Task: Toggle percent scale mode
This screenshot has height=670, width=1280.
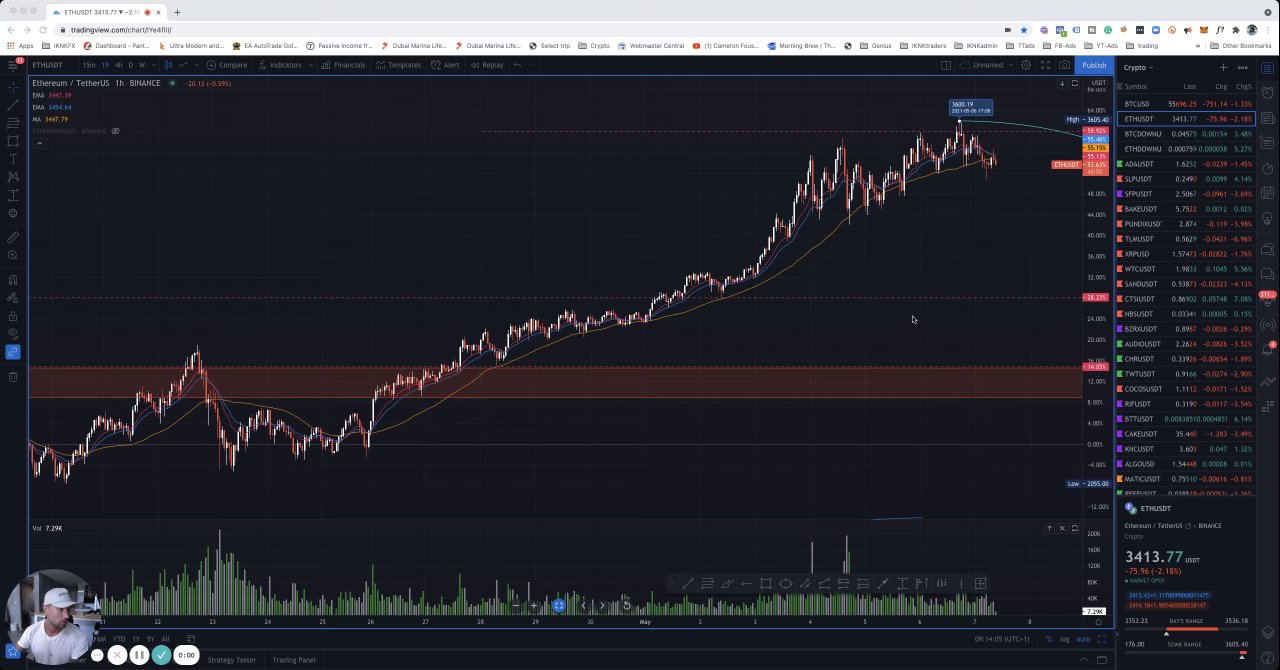Action: pyautogui.click(x=1049, y=638)
